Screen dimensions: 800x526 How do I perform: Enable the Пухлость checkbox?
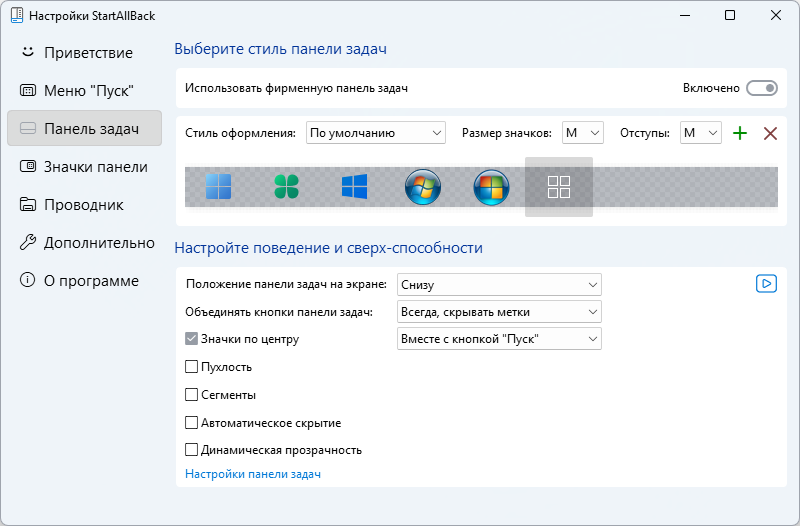pos(191,367)
